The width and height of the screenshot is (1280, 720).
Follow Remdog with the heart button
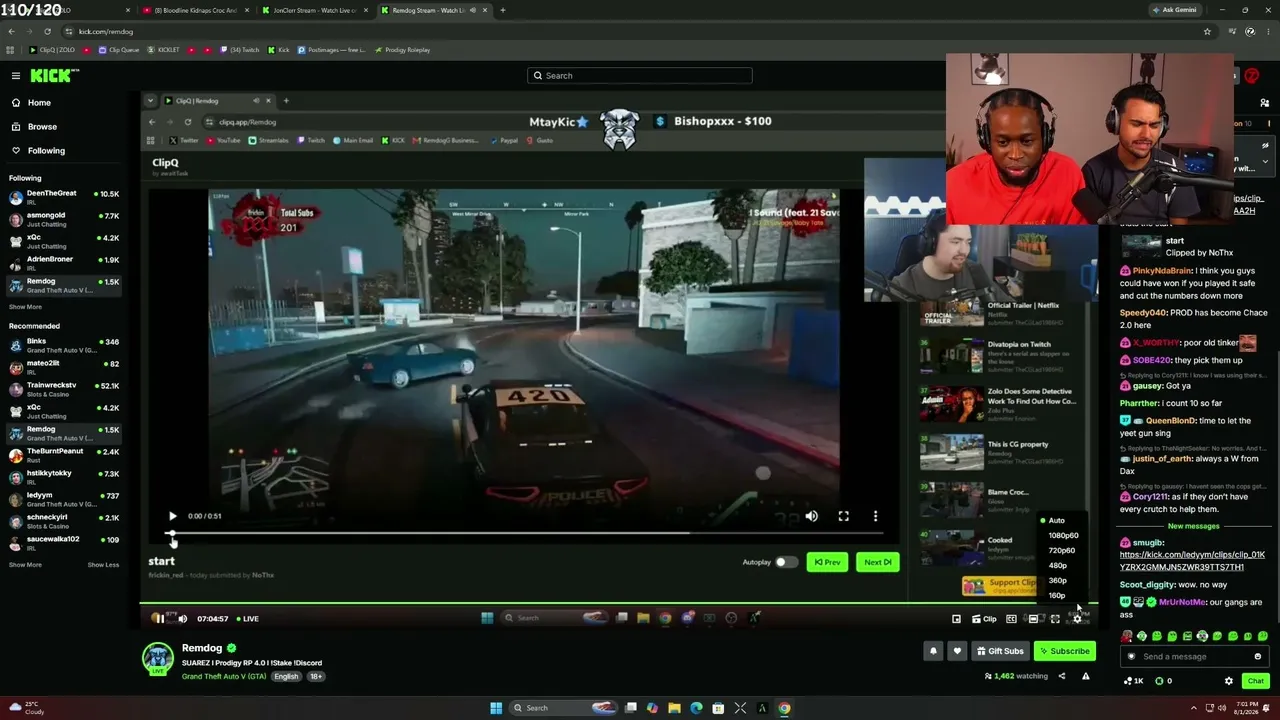tap(957, 651)
